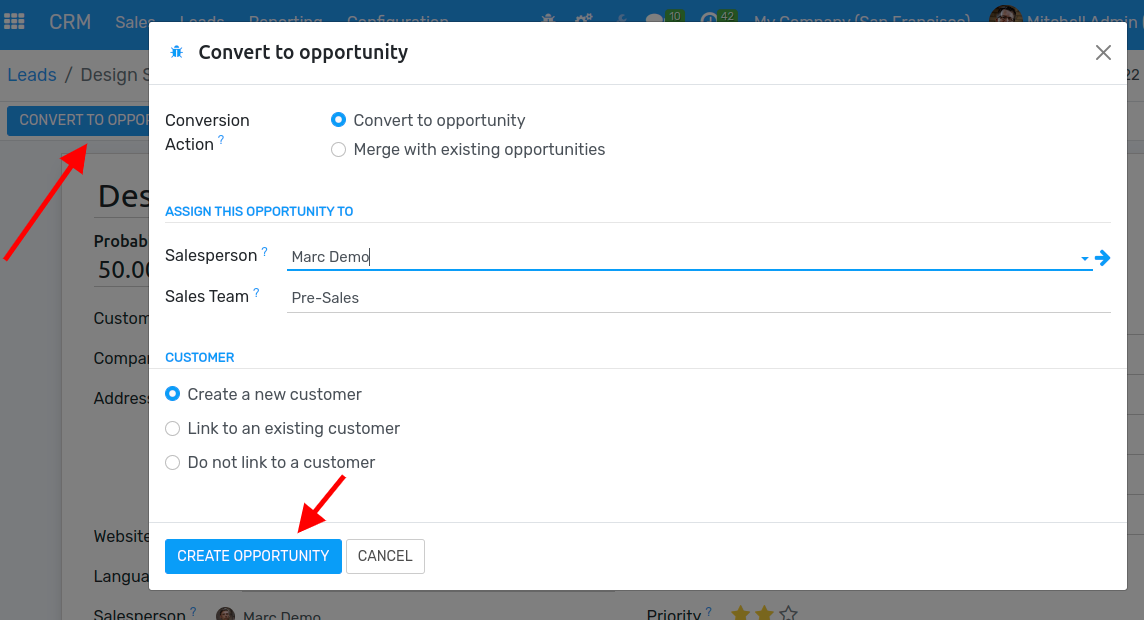Image resolution: width=1144 pixels, height=620 pixels.
Task: Open the Salesperson external link arrow
Action: click(1102, 257)
